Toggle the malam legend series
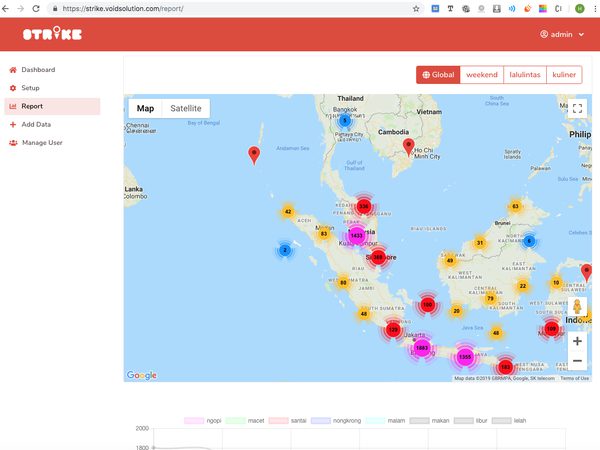600x450 pixels. [x=385, y=421]
